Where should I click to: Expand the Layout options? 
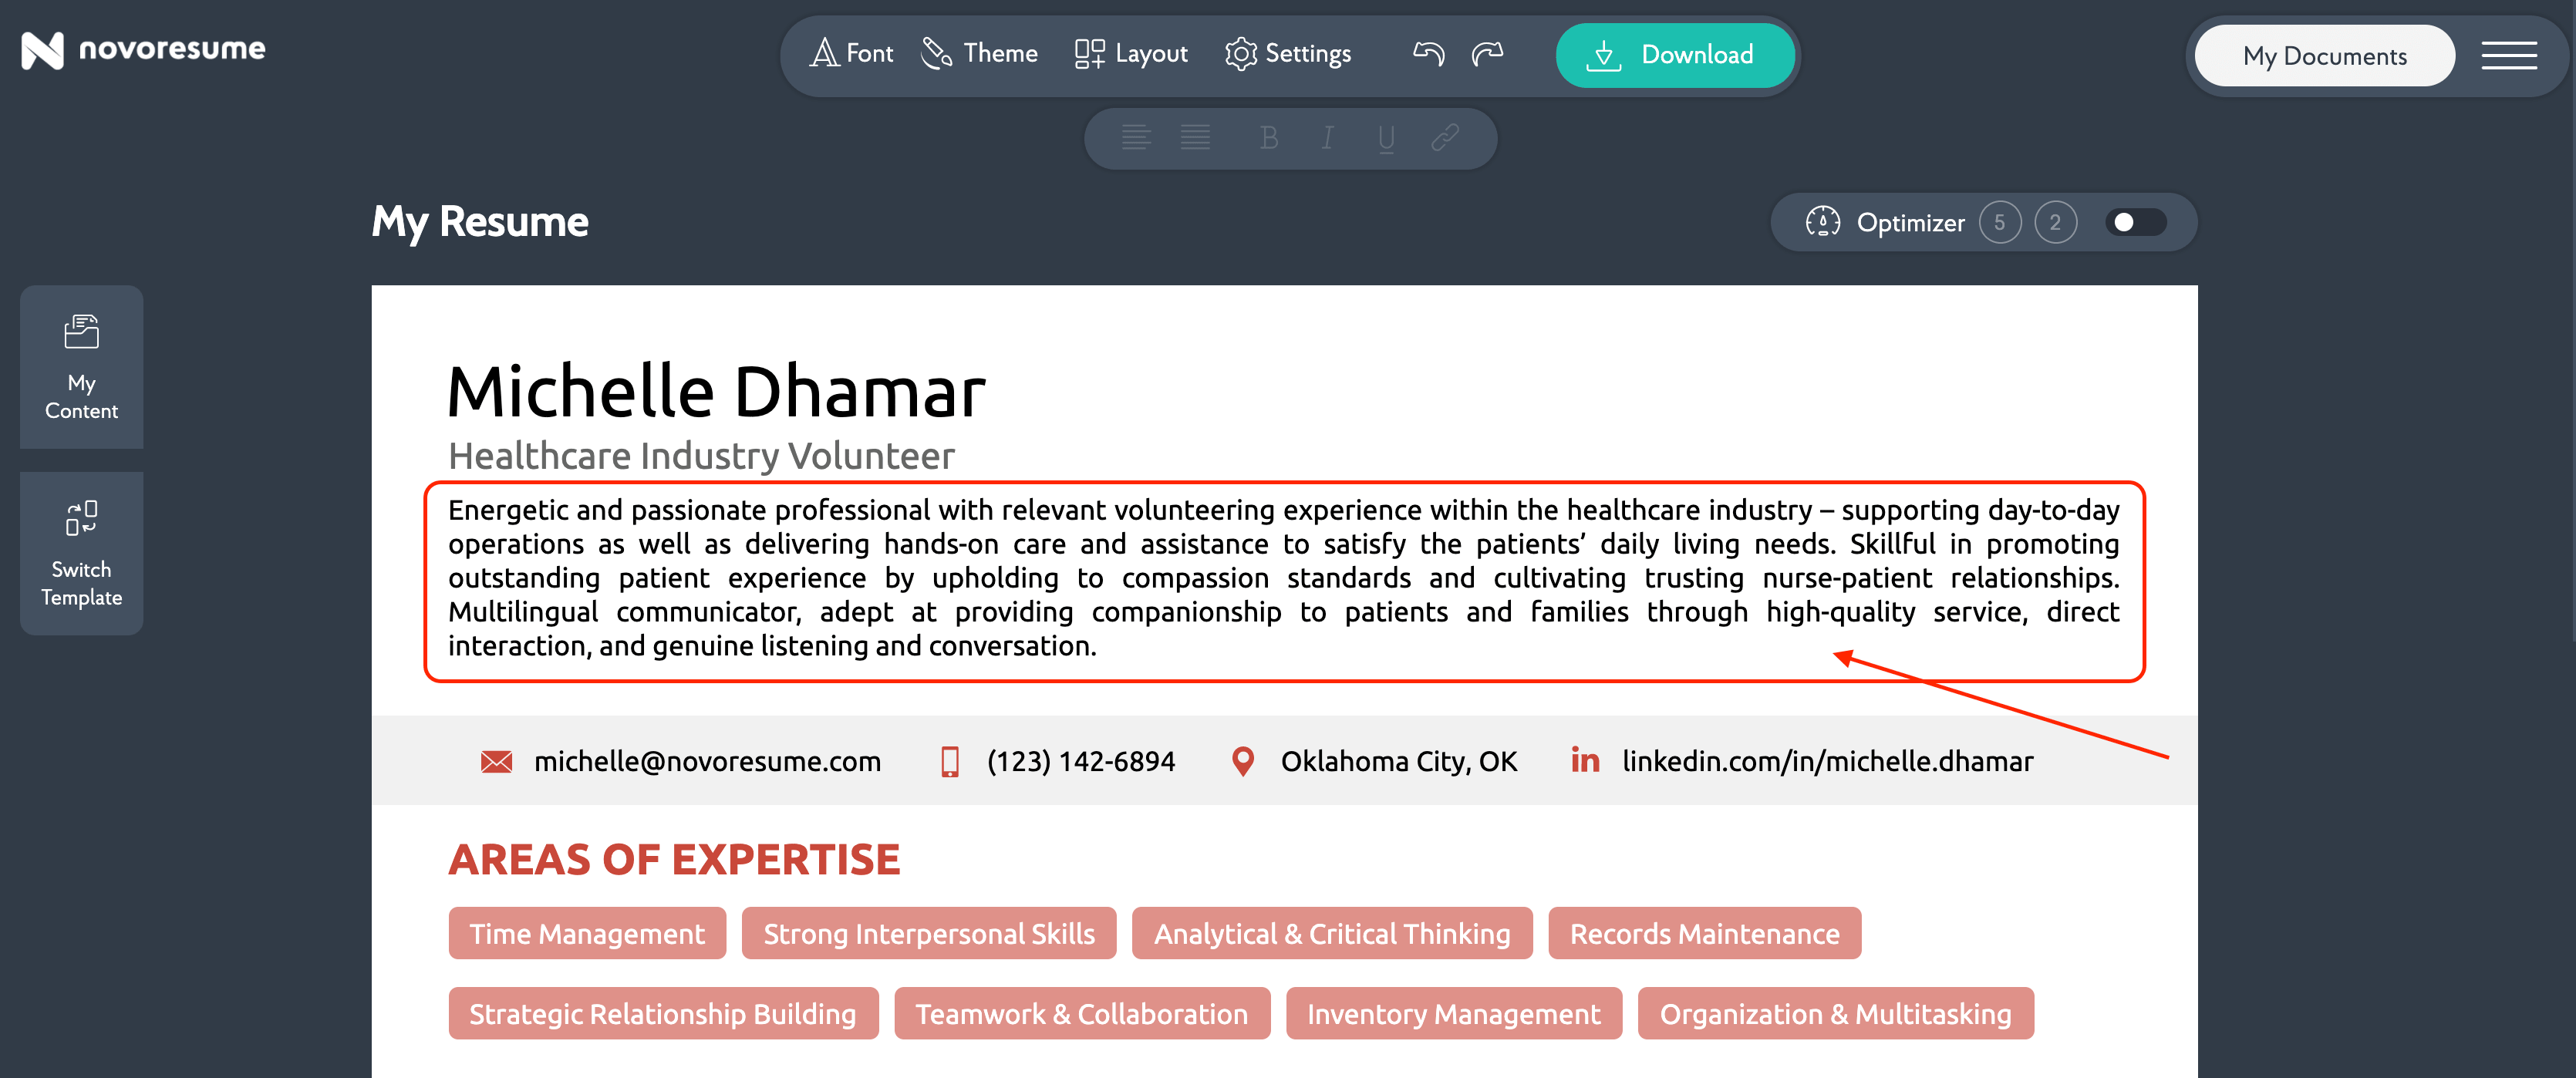click(1131, 54)
